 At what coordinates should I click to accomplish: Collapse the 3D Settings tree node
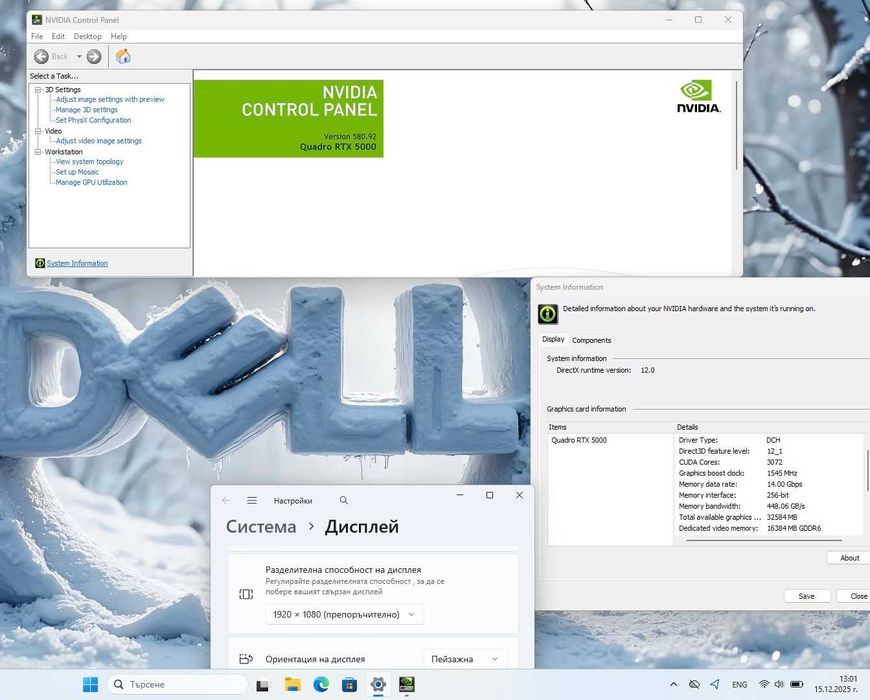tap(38, 89)
